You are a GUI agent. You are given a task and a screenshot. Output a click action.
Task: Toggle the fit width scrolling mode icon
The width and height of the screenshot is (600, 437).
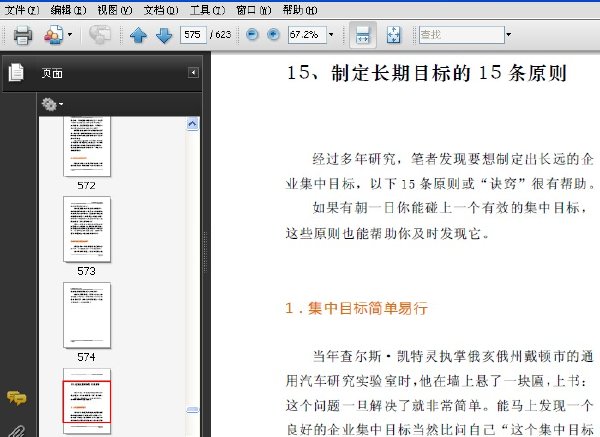point(362,35)
